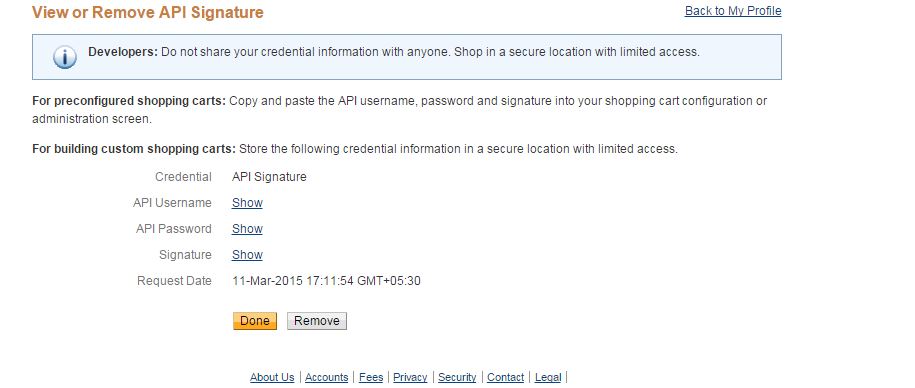
Task: Click the blue information icon in the notice box
Action: click(x=65, y=57)
